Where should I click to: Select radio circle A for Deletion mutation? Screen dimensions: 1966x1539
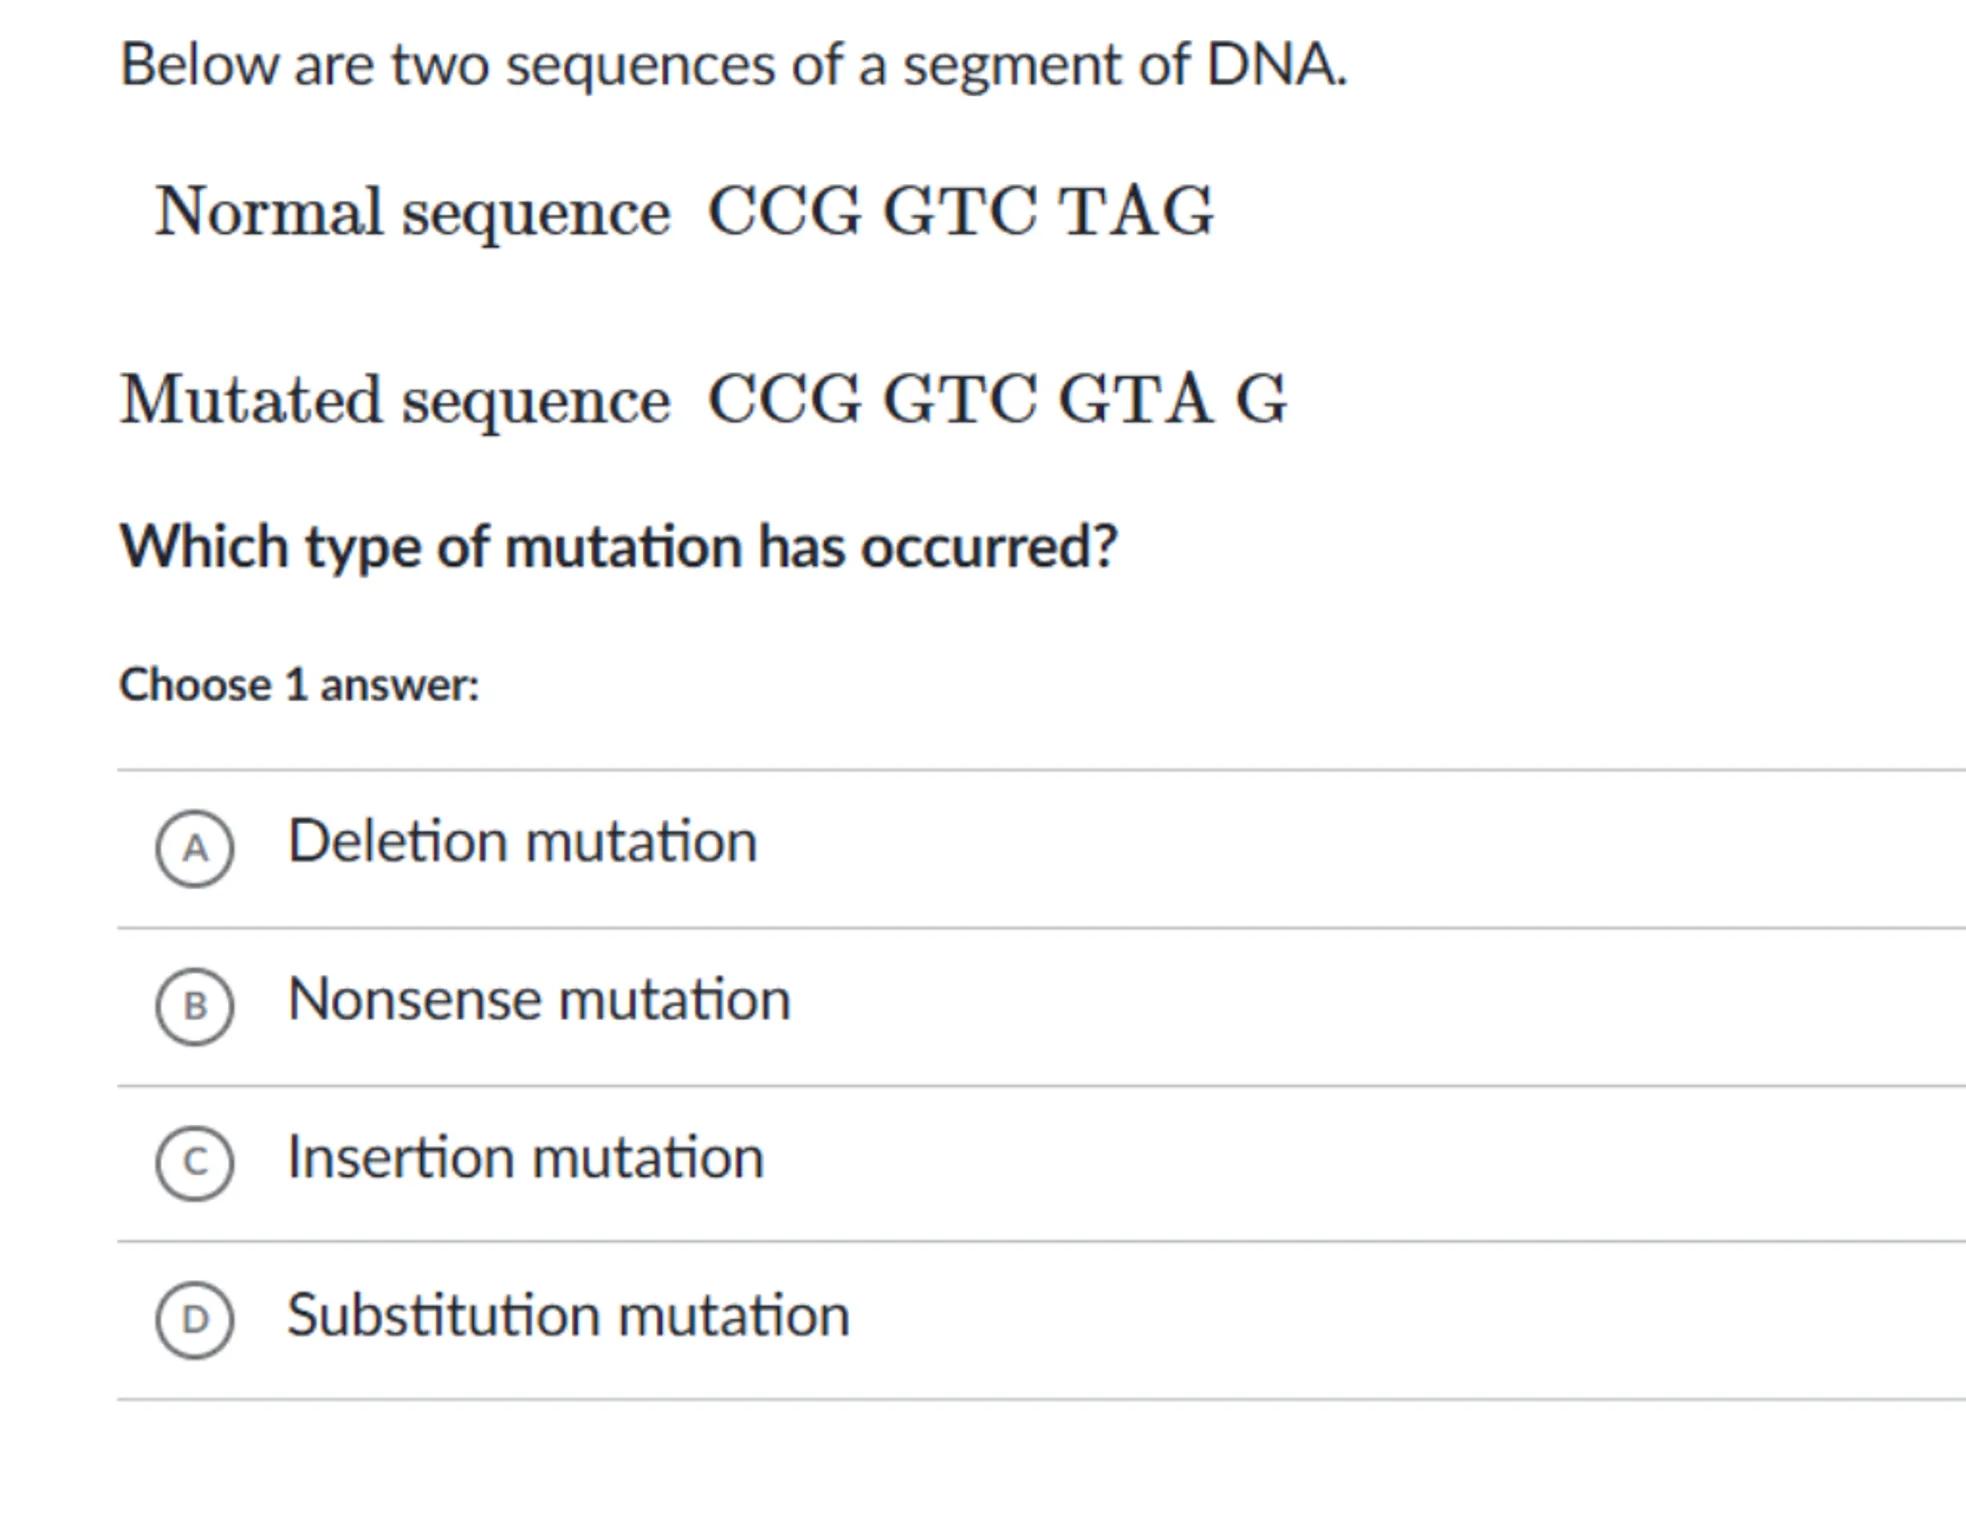195,848
